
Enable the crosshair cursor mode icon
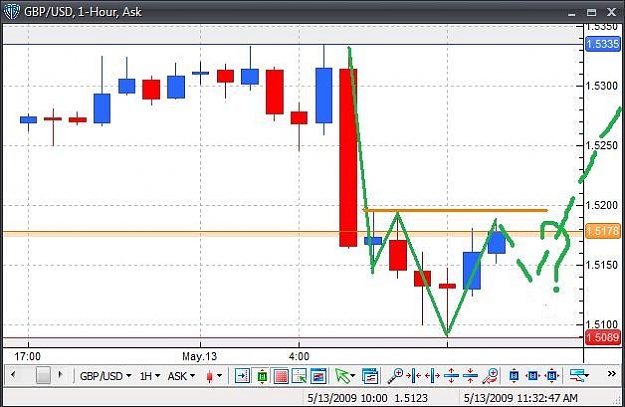coord(299,376)
